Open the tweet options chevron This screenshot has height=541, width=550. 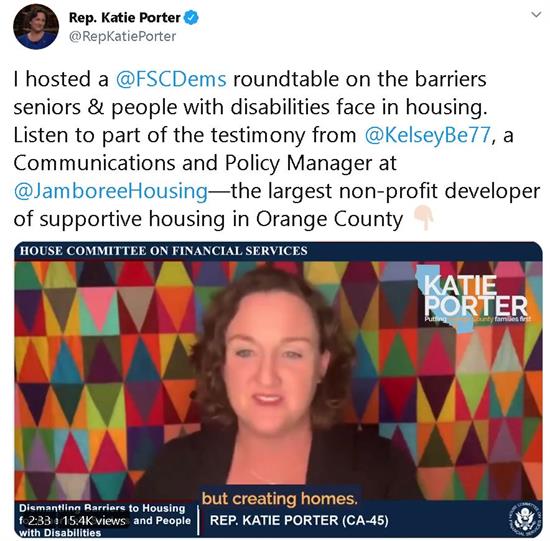click(536, 15)
